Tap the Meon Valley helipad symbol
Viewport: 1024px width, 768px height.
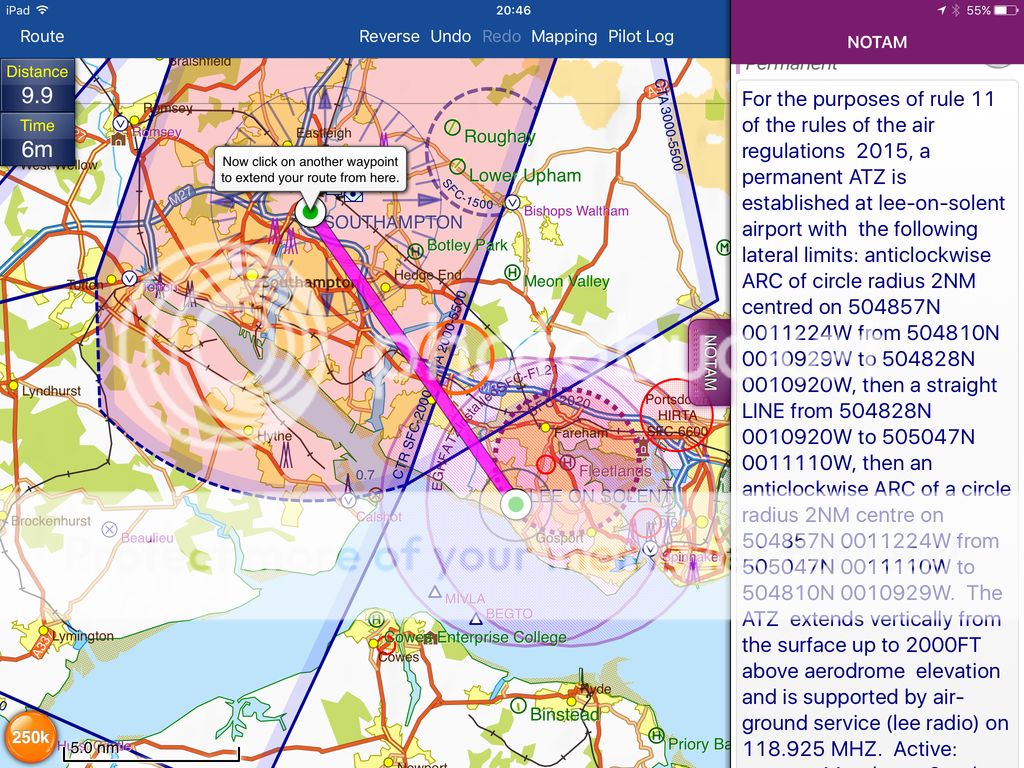click(512, 273)
